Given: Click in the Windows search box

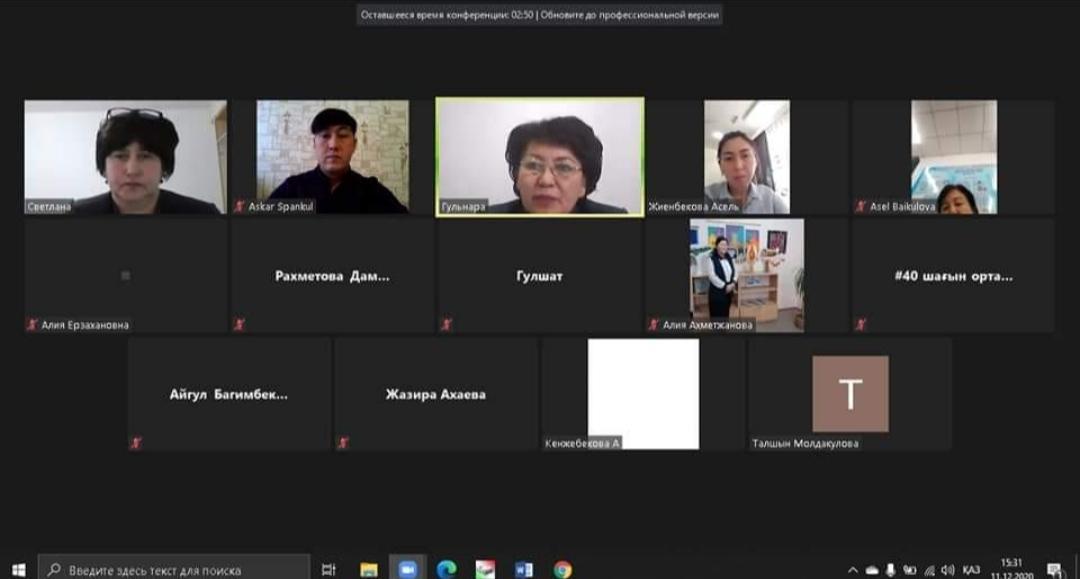Looking at the screenshot, I should click(175, 570).
